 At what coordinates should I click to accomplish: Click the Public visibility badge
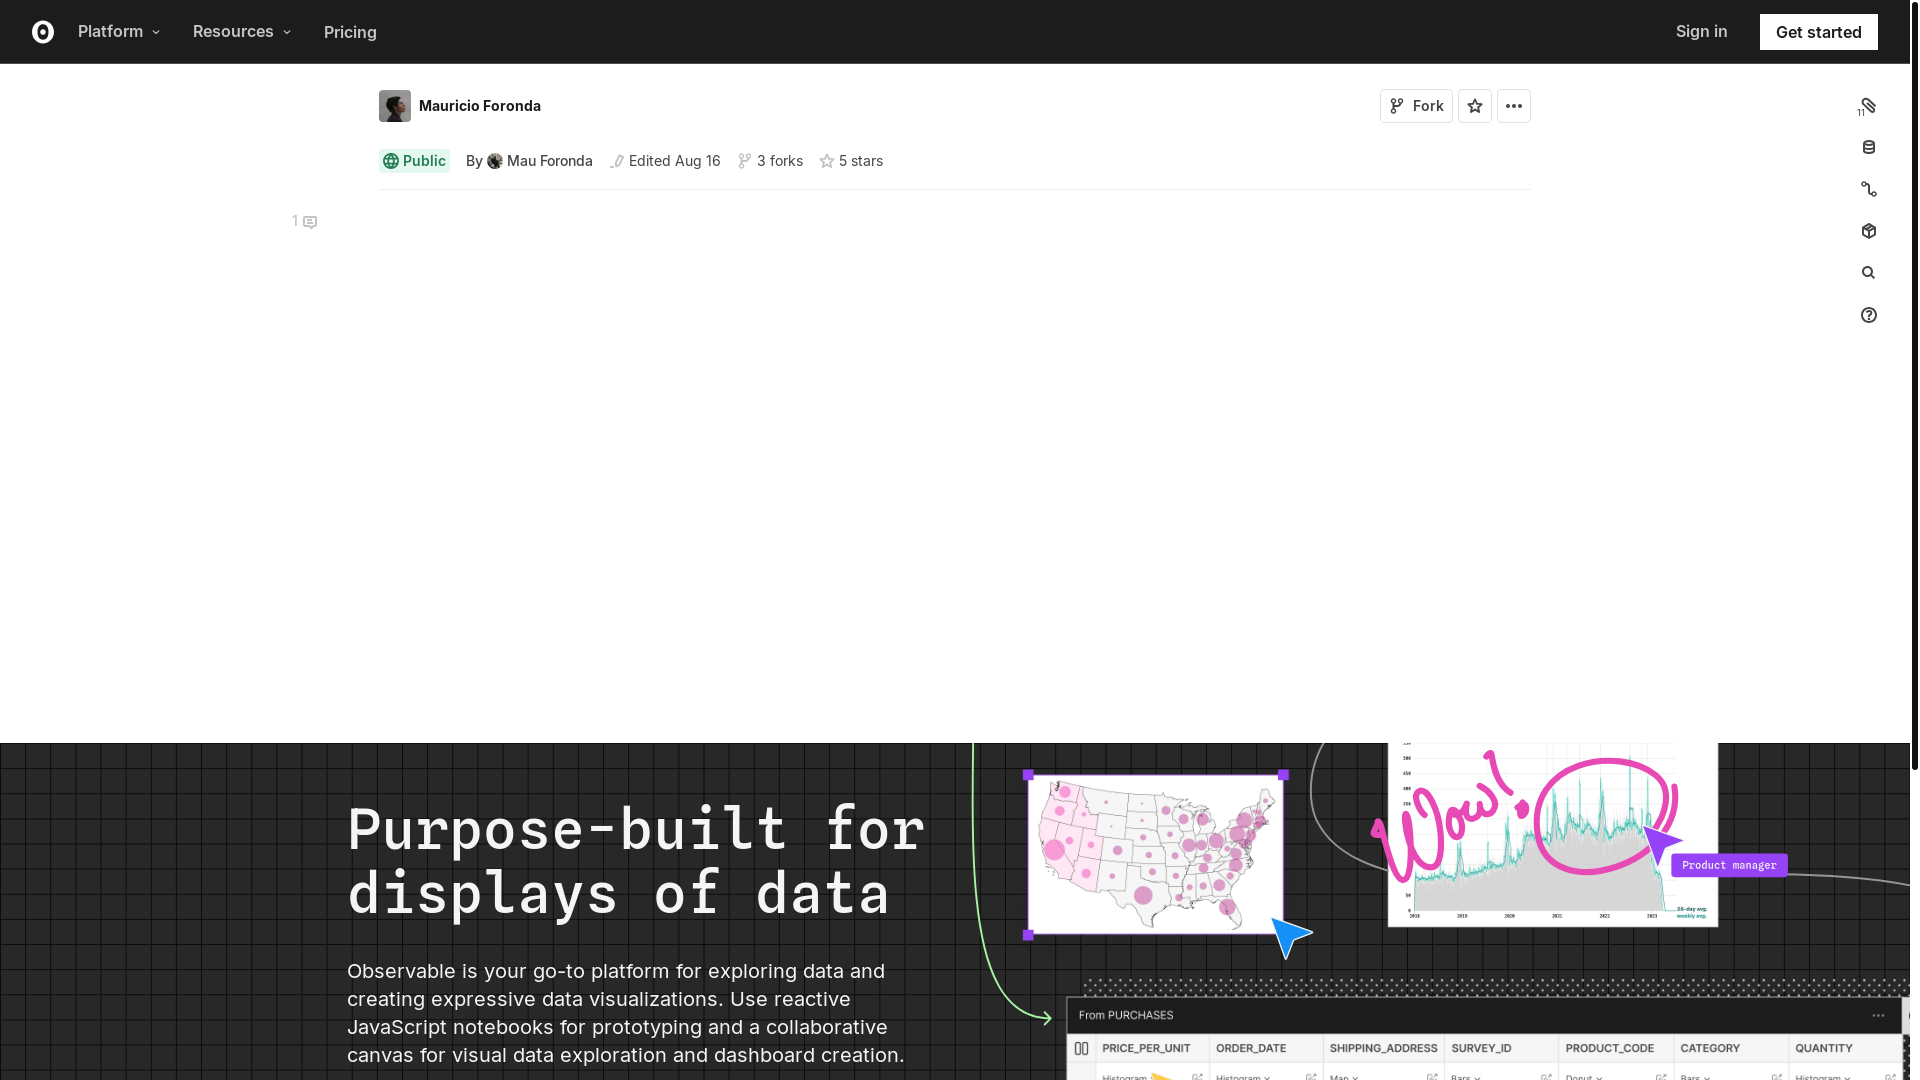[x=414, y=161]
